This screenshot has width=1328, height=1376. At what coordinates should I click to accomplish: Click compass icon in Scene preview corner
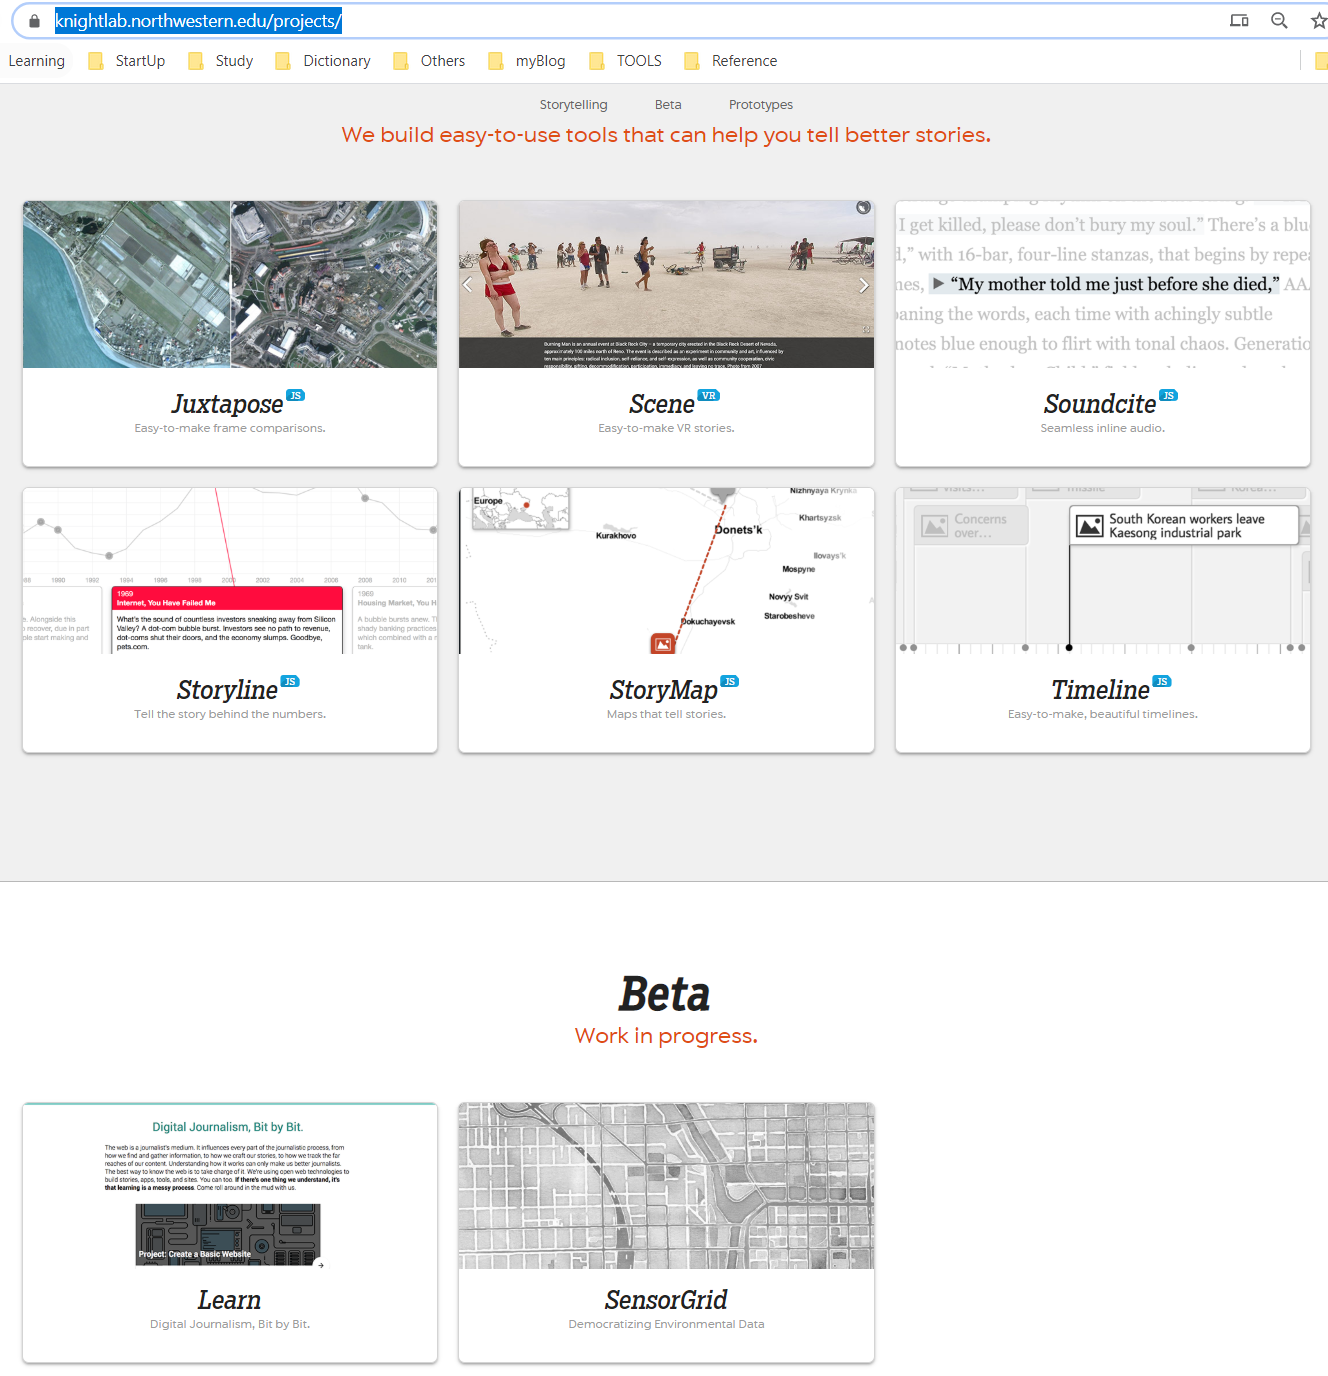(863, 208)
